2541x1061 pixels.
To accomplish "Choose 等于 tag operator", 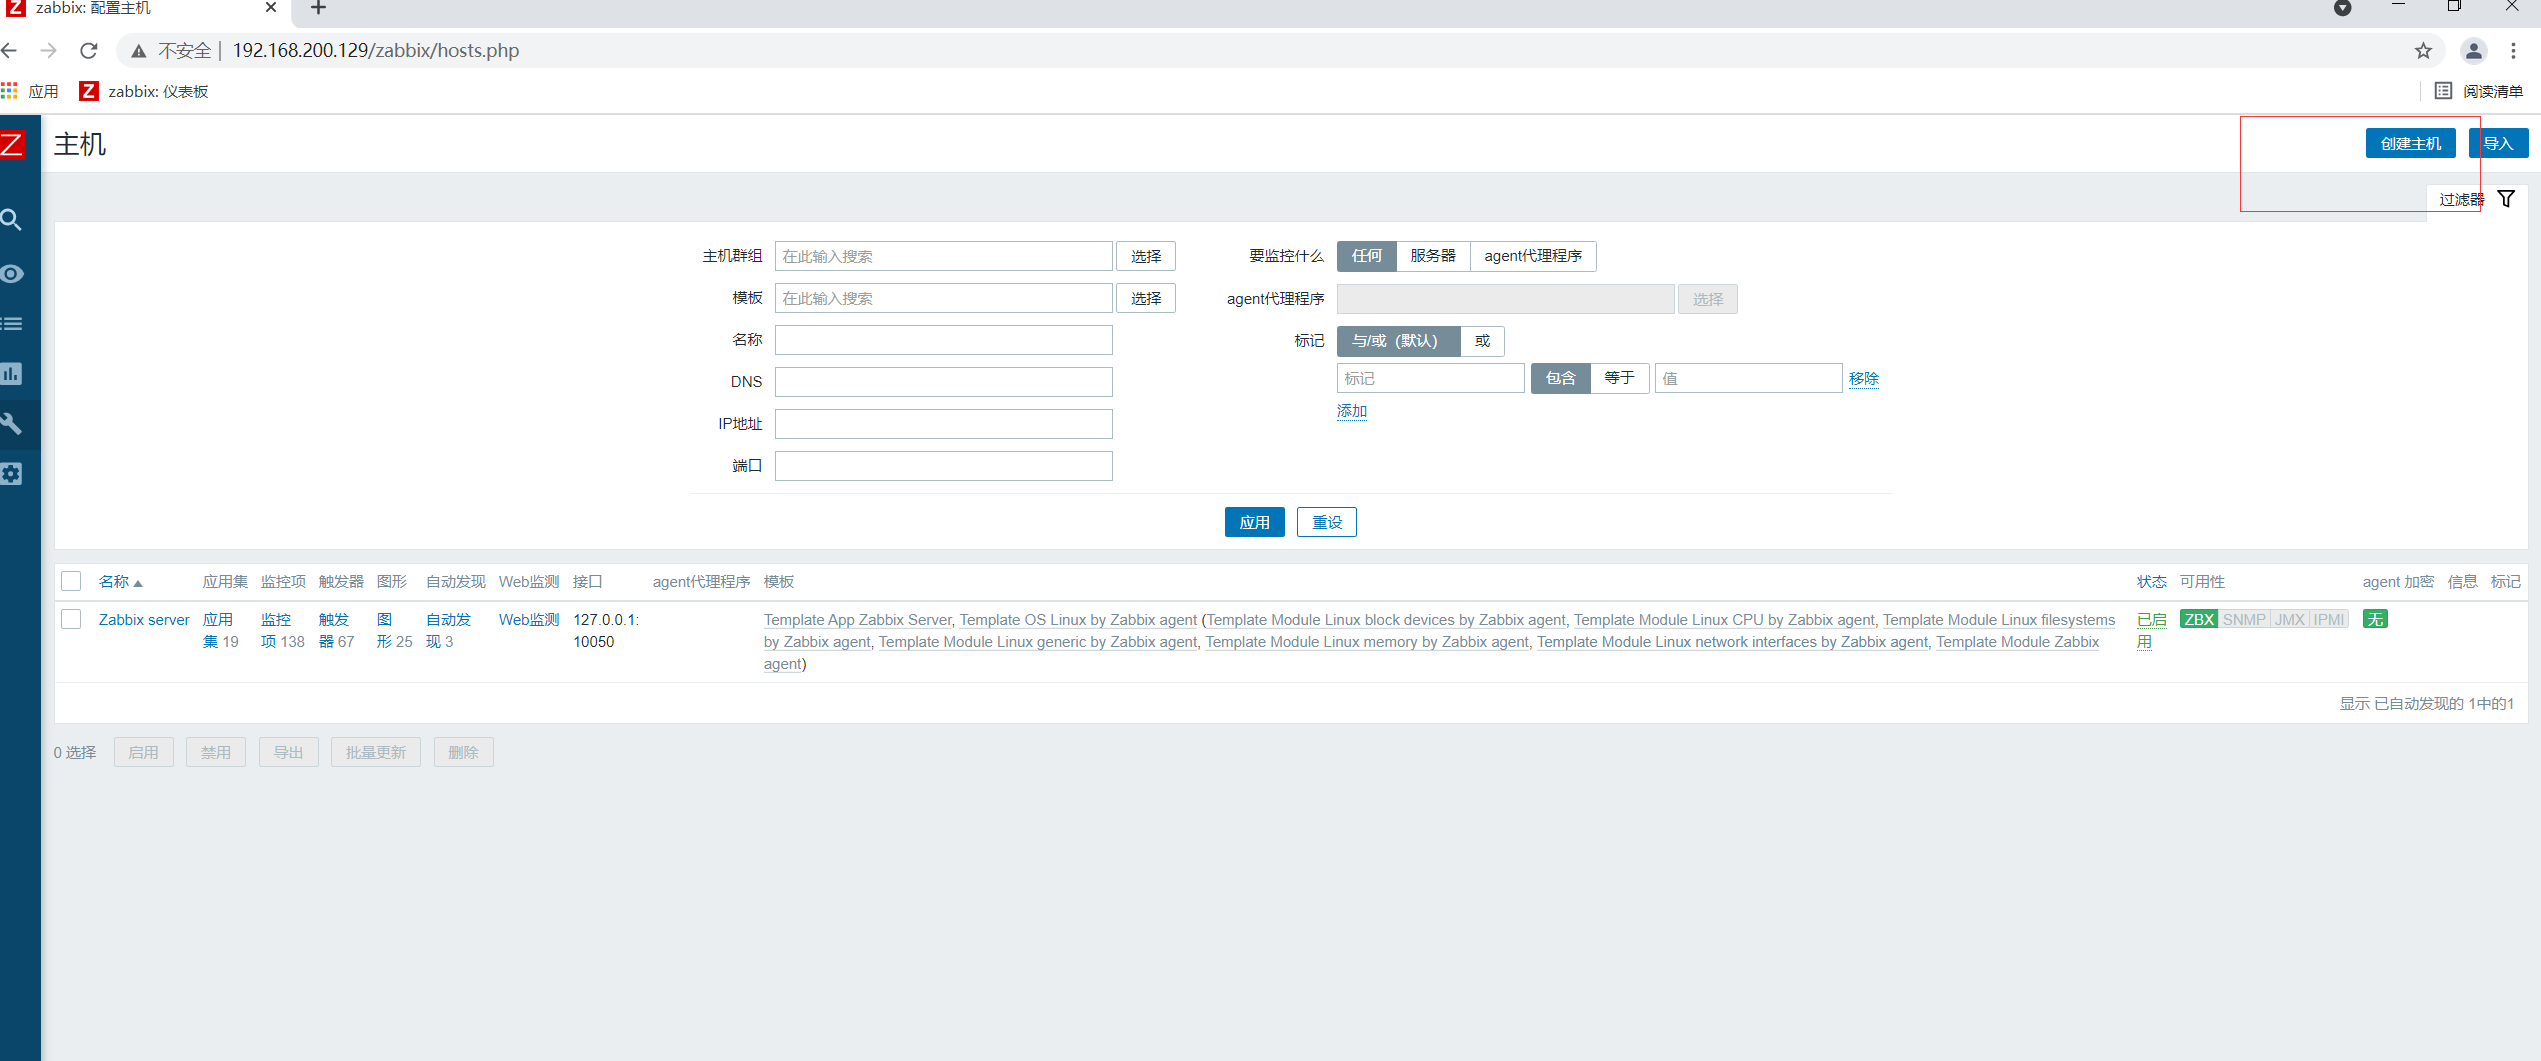I will [1619, 378].
